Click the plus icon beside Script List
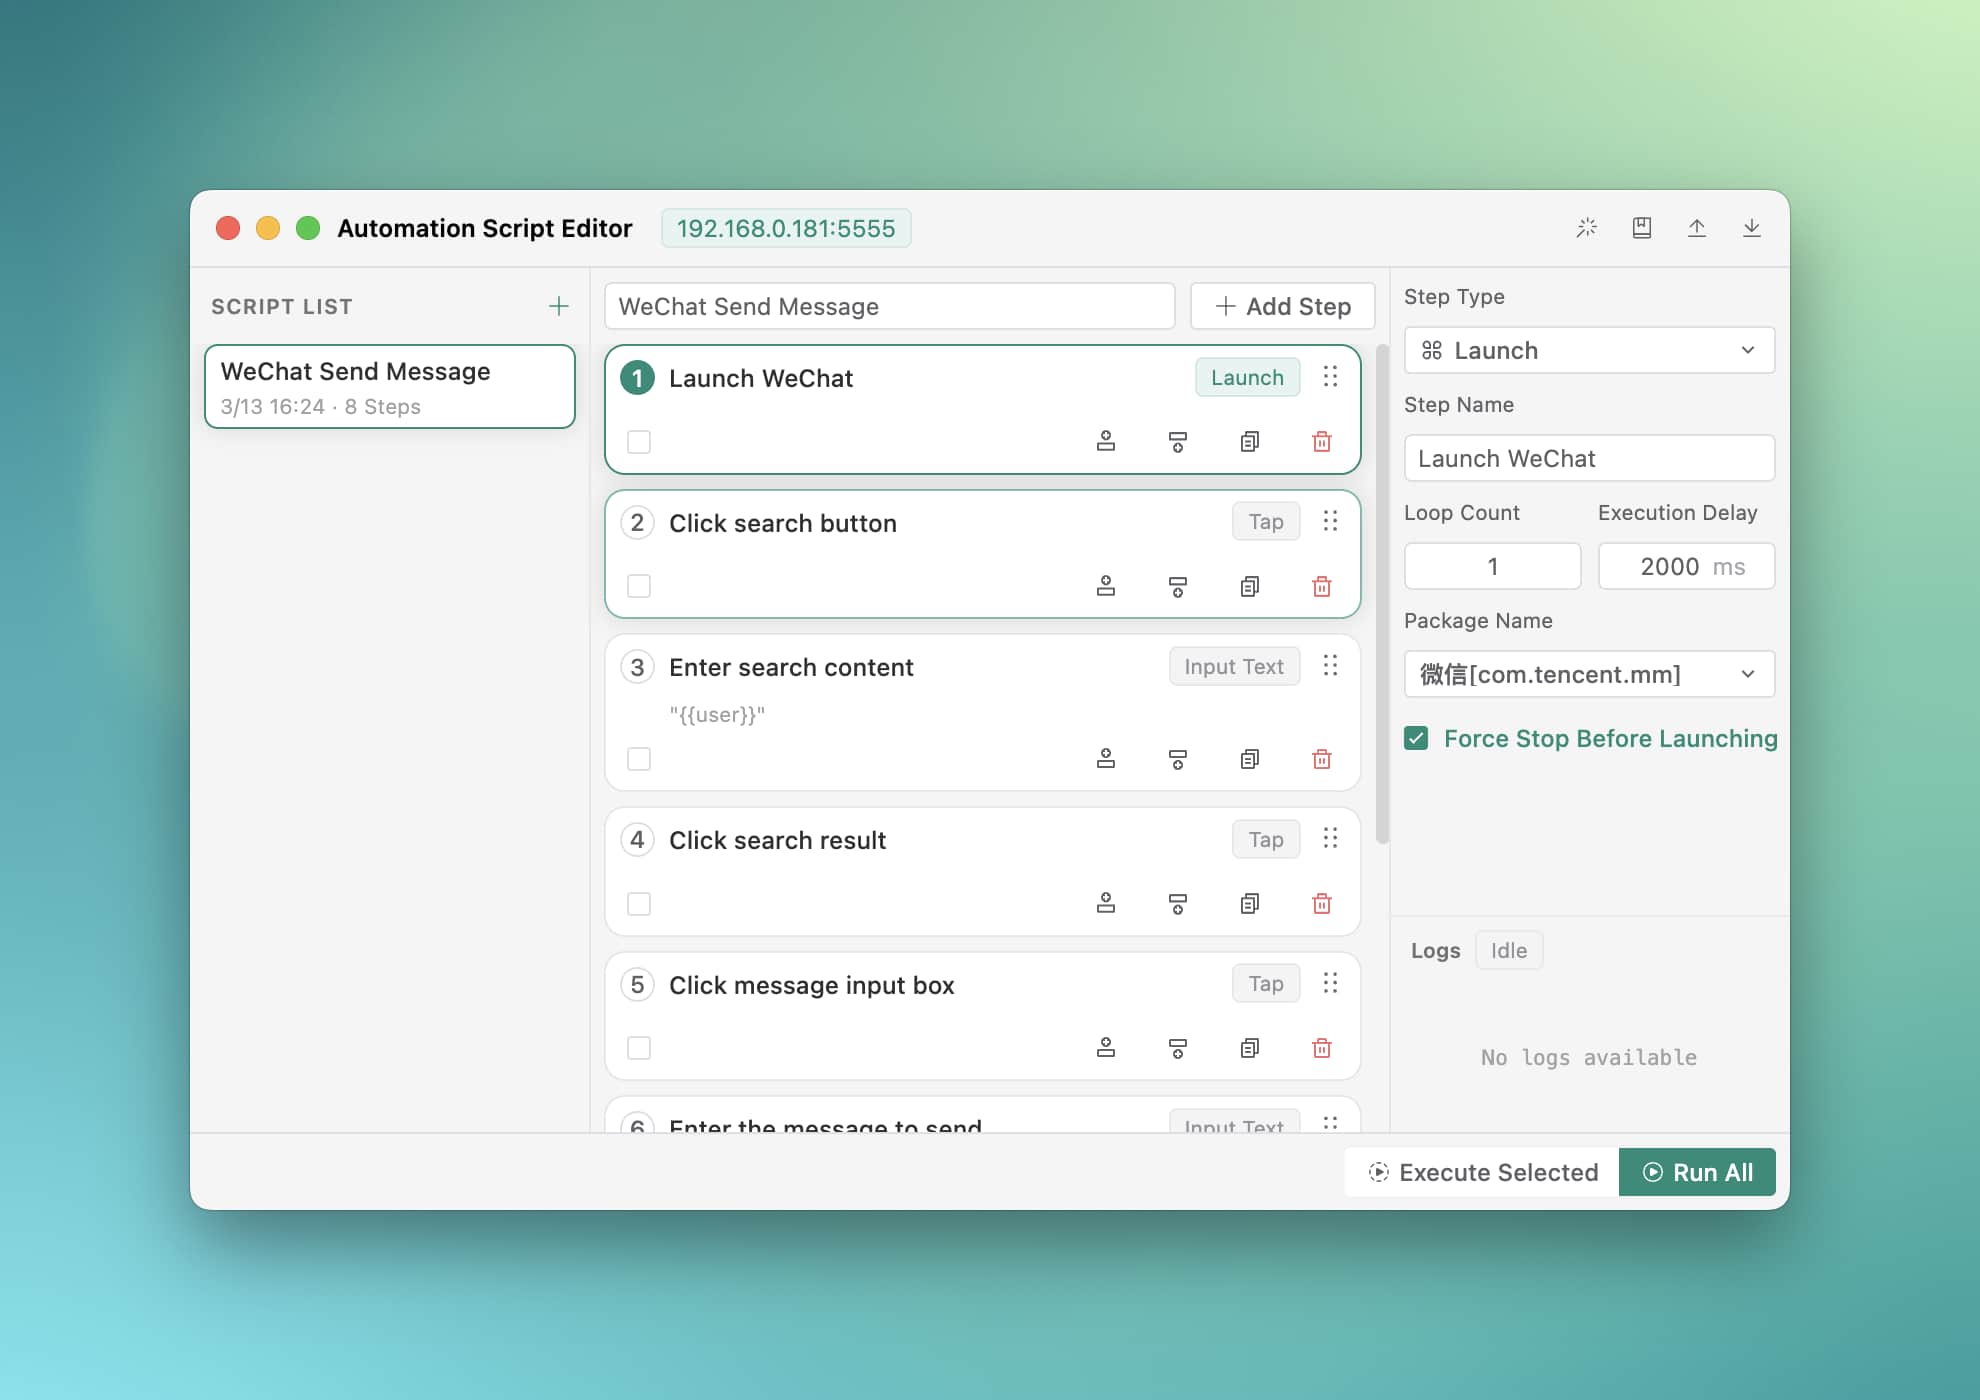1980x1400 pixels. pos(559,306)
